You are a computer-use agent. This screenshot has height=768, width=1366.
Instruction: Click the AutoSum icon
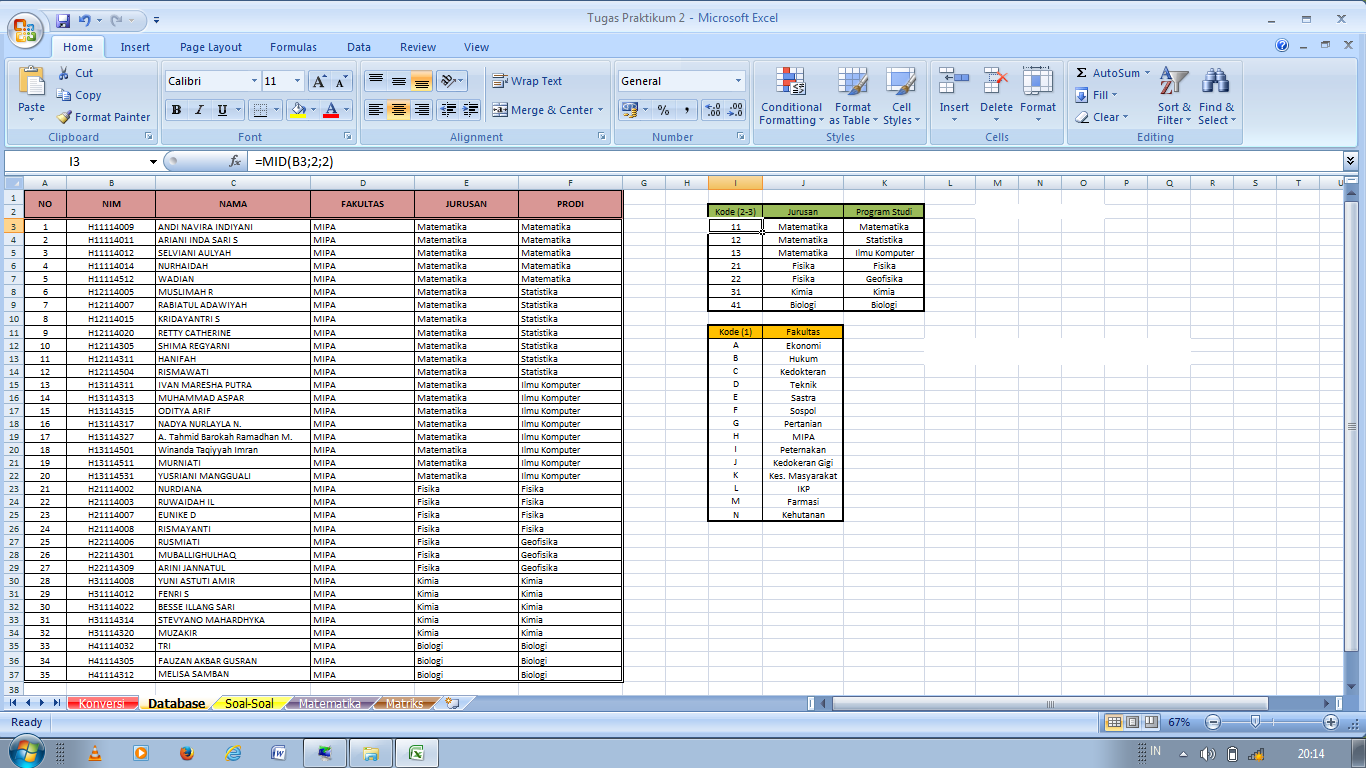1083,72
